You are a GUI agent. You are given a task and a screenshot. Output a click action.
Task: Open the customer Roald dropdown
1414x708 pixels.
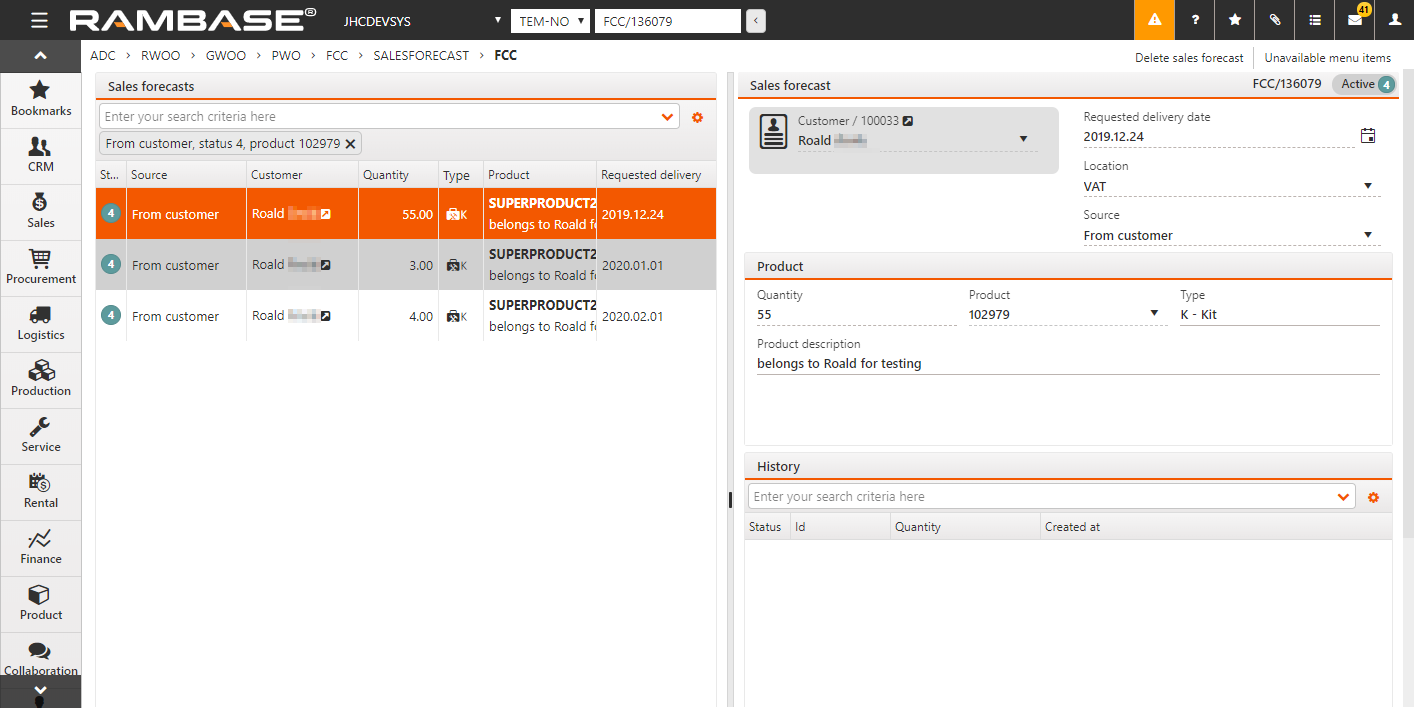(x=1023, y=140)
